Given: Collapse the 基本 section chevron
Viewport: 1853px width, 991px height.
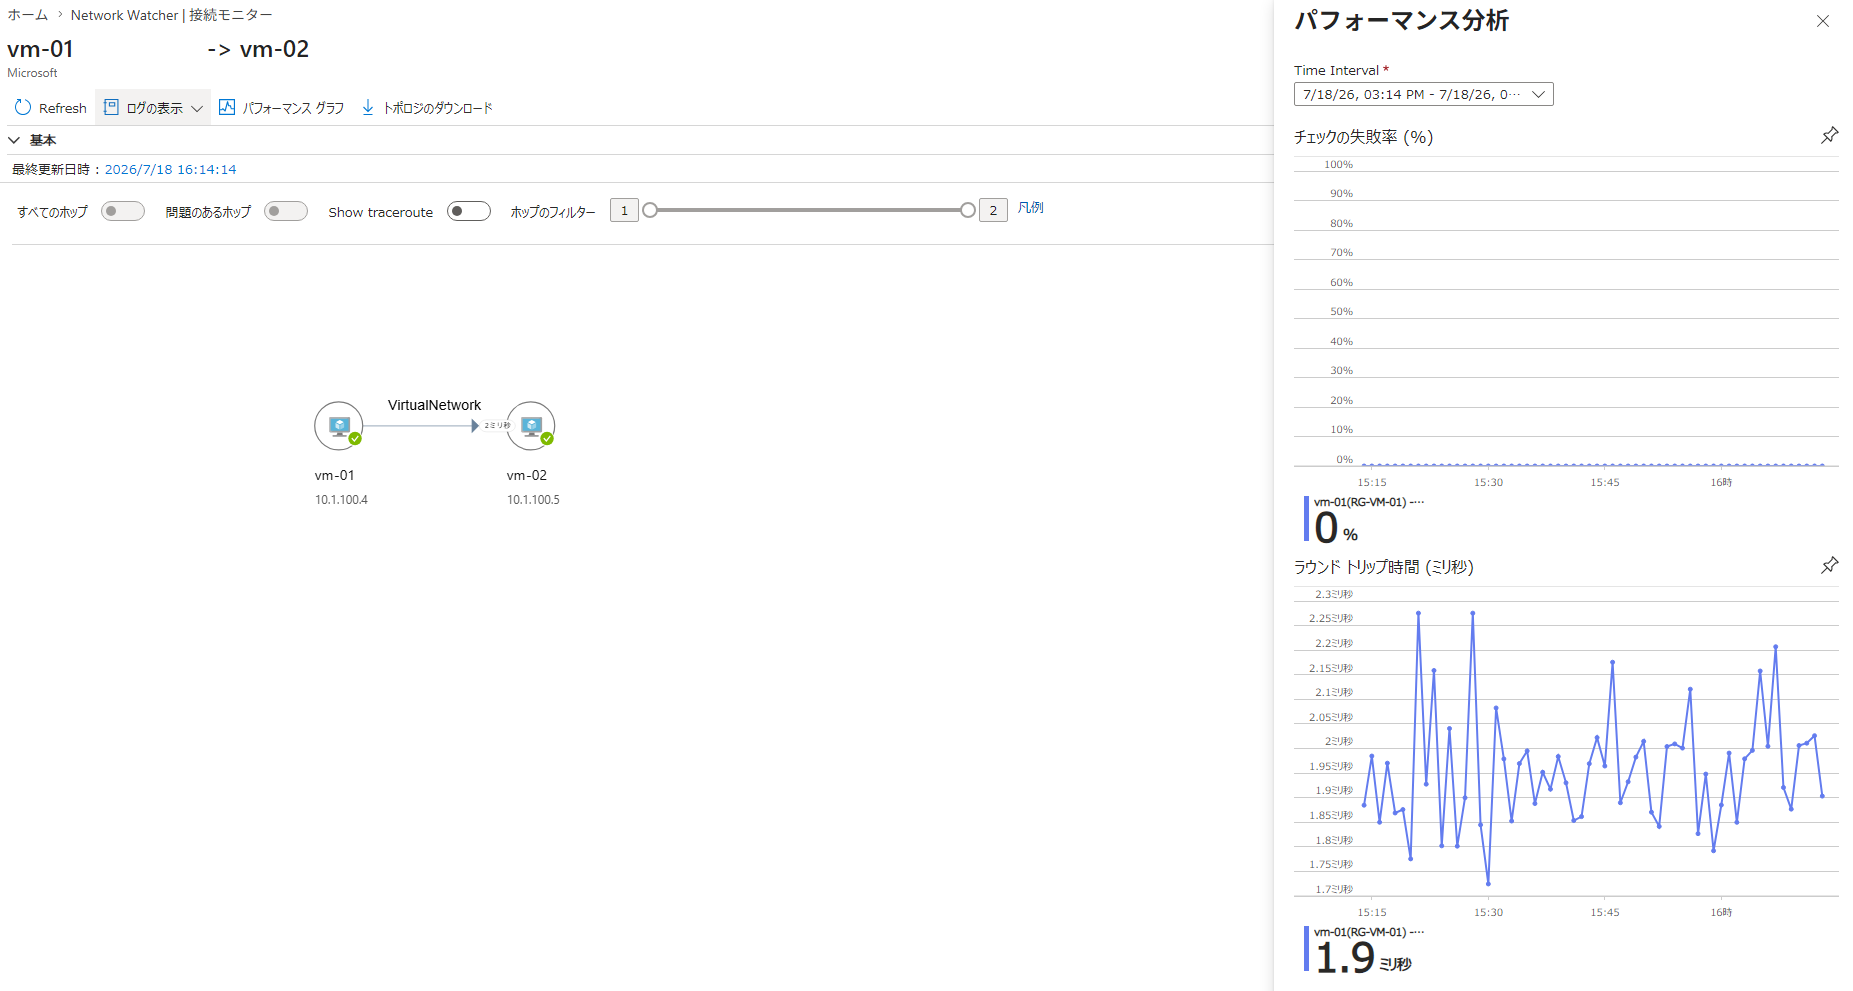Looking at the screenshot, I should tap(14, 140).
